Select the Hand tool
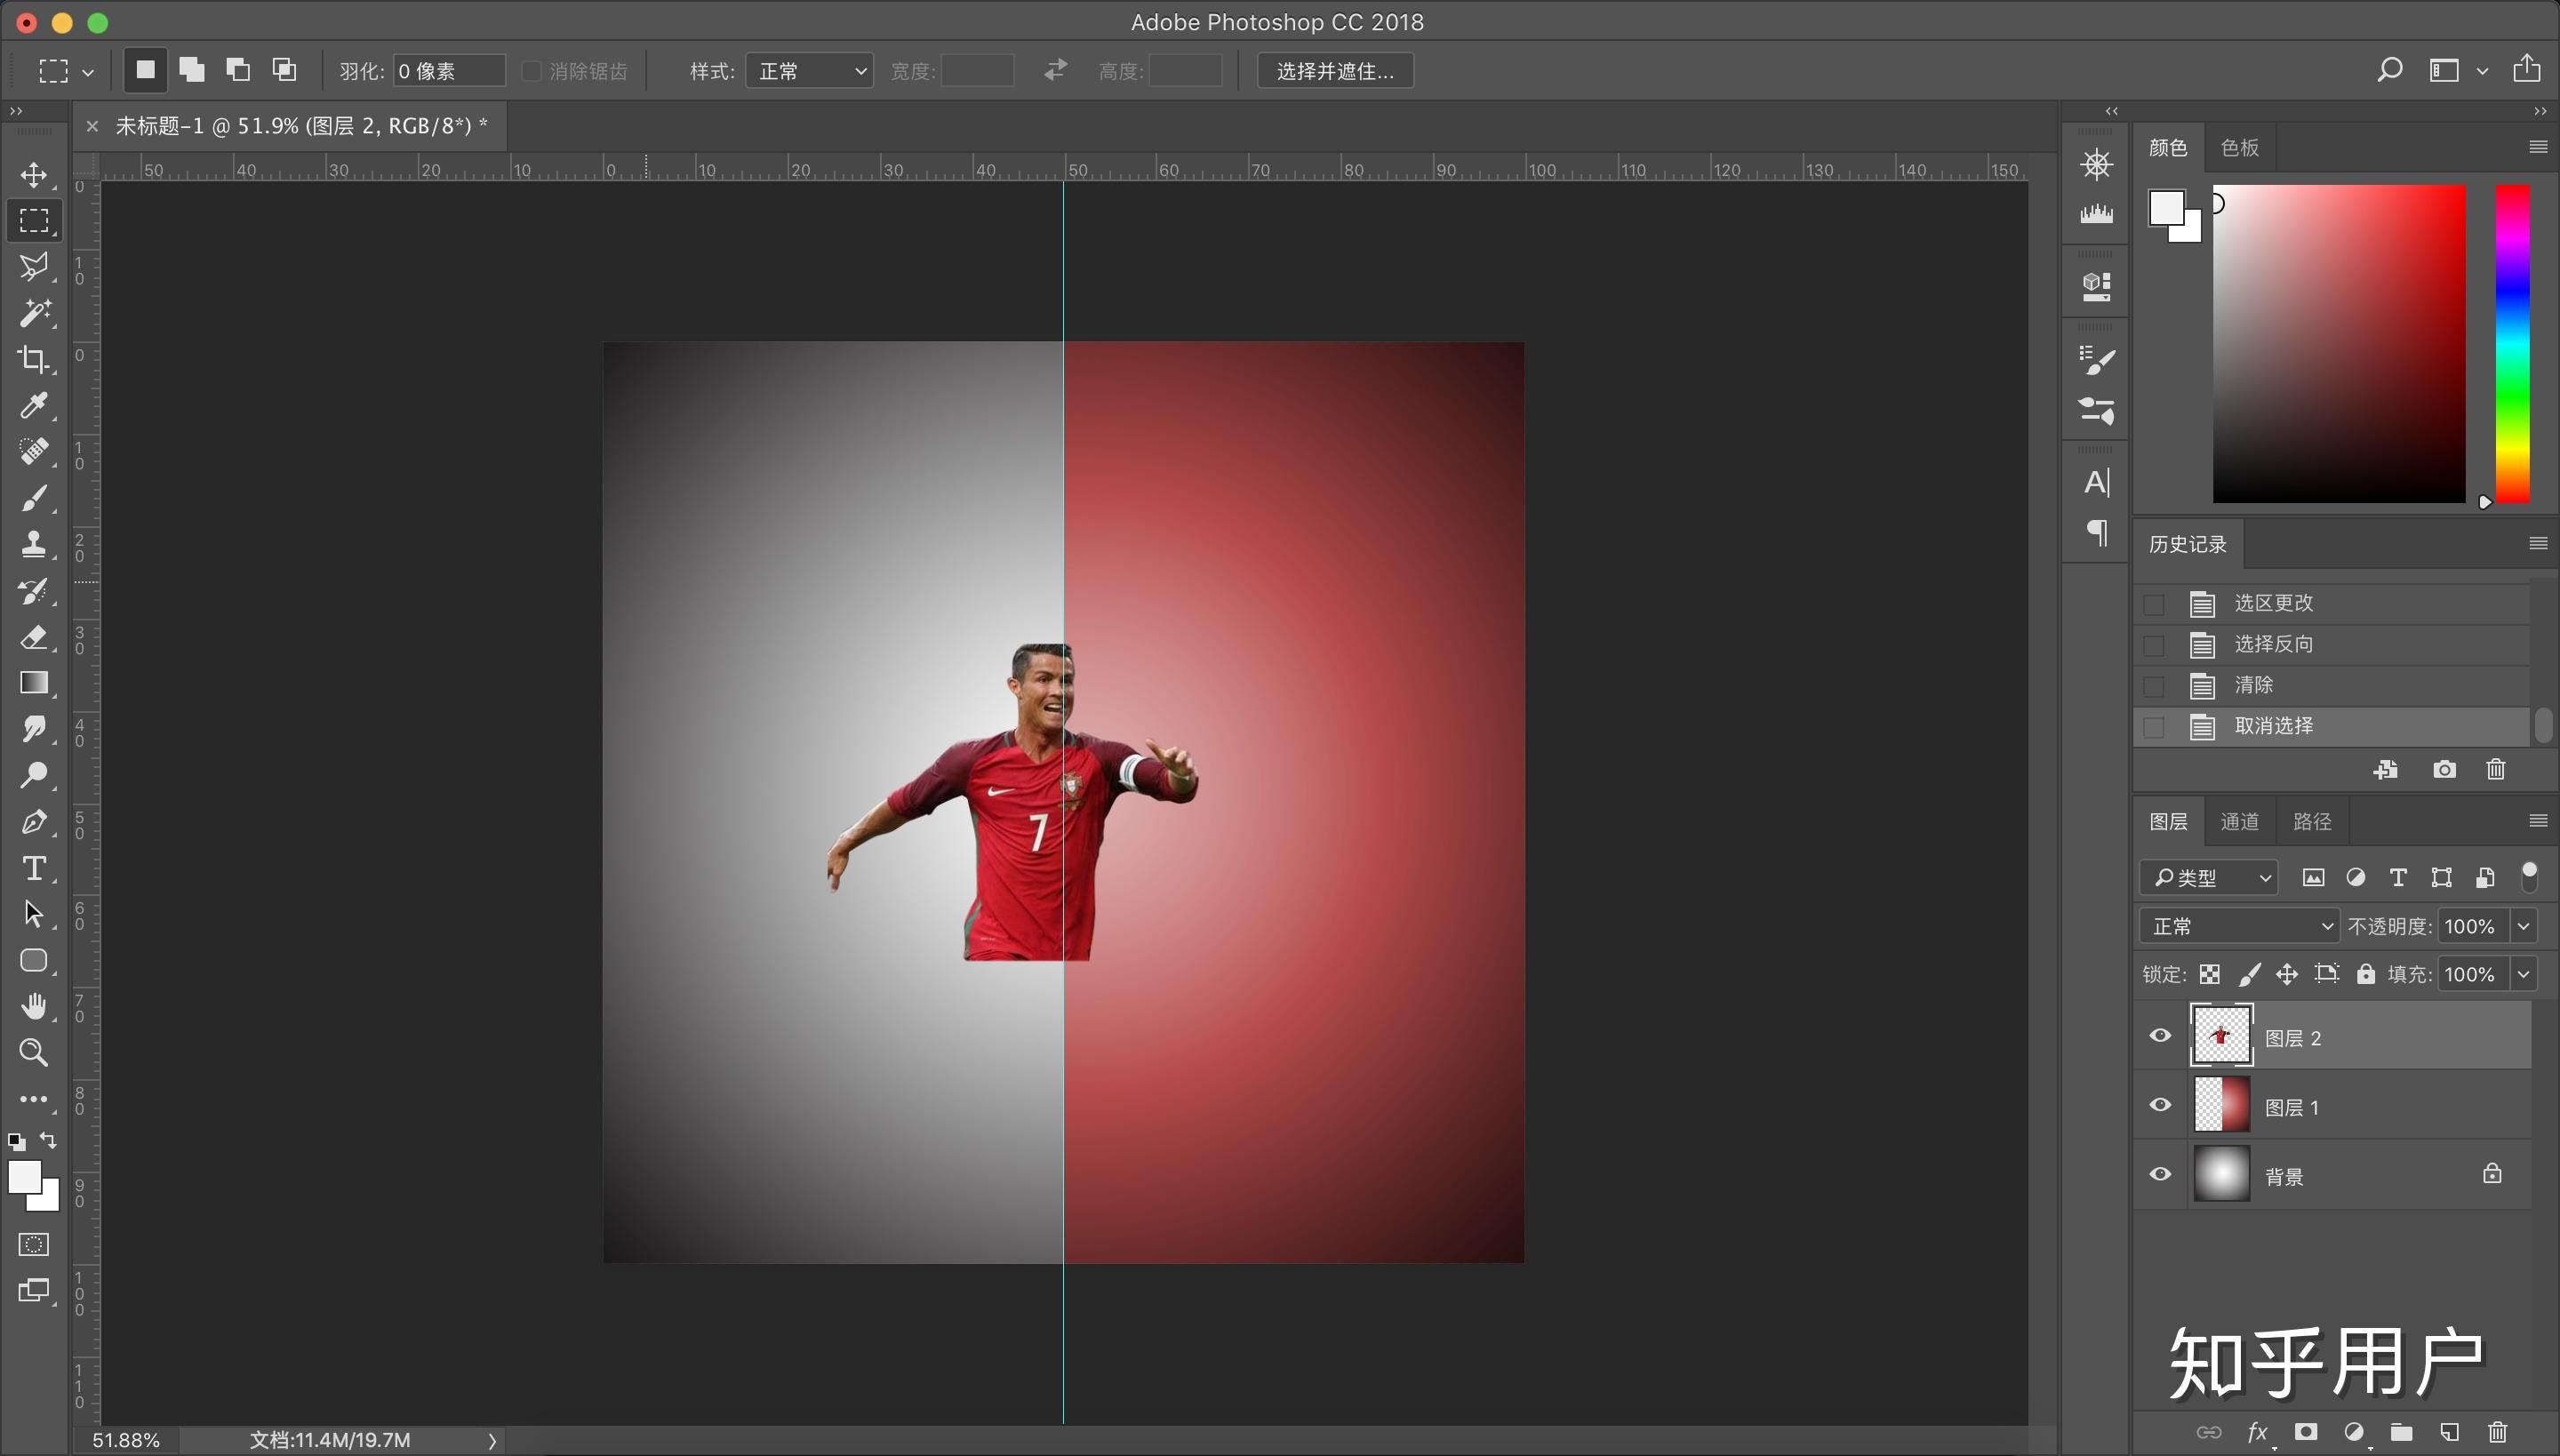Viewport: 2560px width, 1456px height. (x=34, y=1006)
